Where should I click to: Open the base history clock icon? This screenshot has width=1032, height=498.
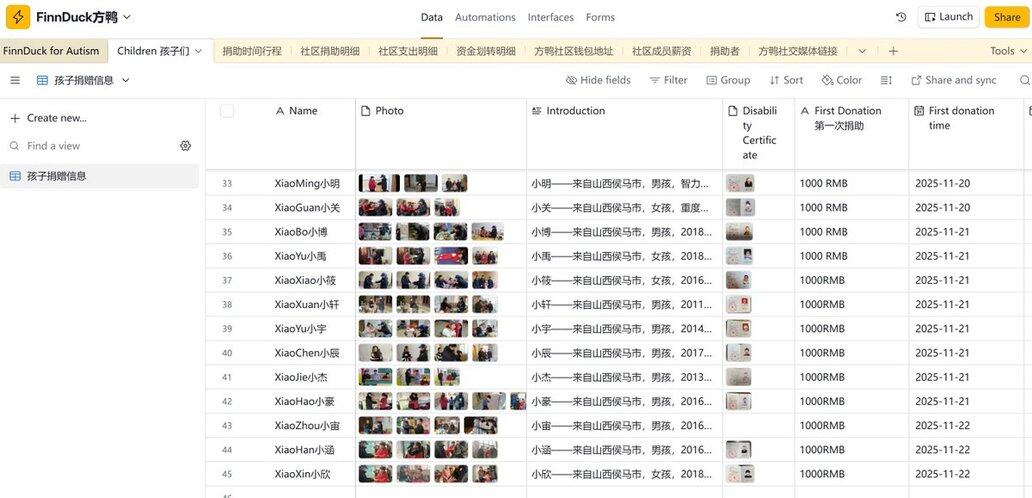[901, 17]
